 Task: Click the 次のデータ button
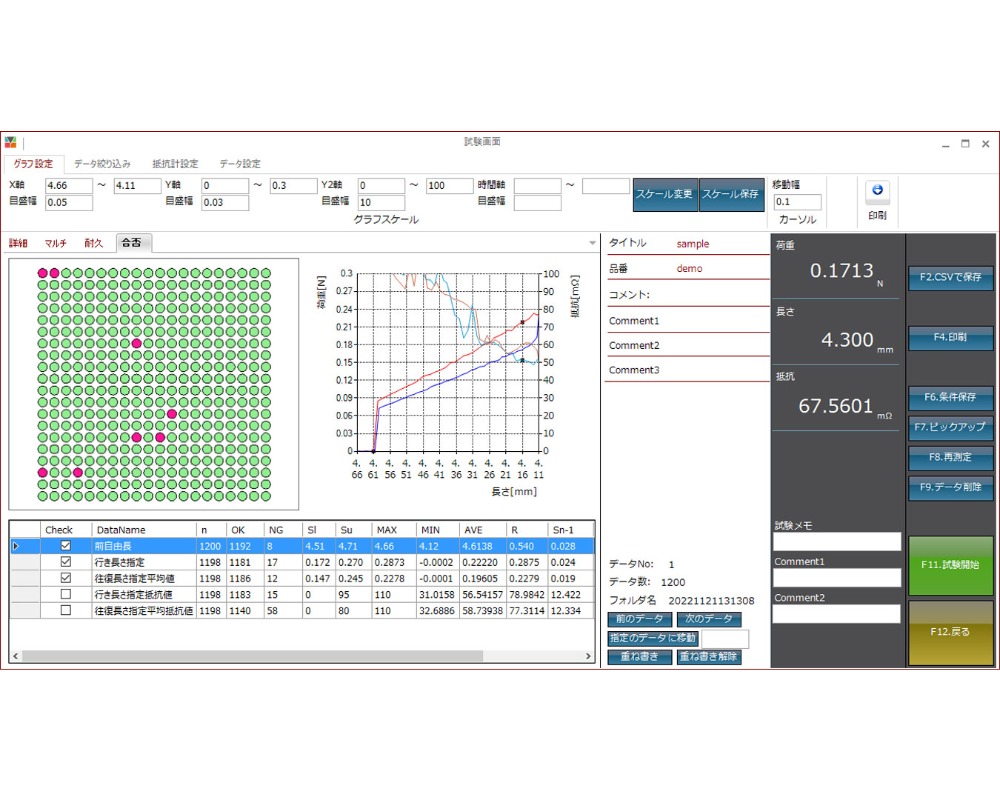pyautogui.click(x=709, y=619)
